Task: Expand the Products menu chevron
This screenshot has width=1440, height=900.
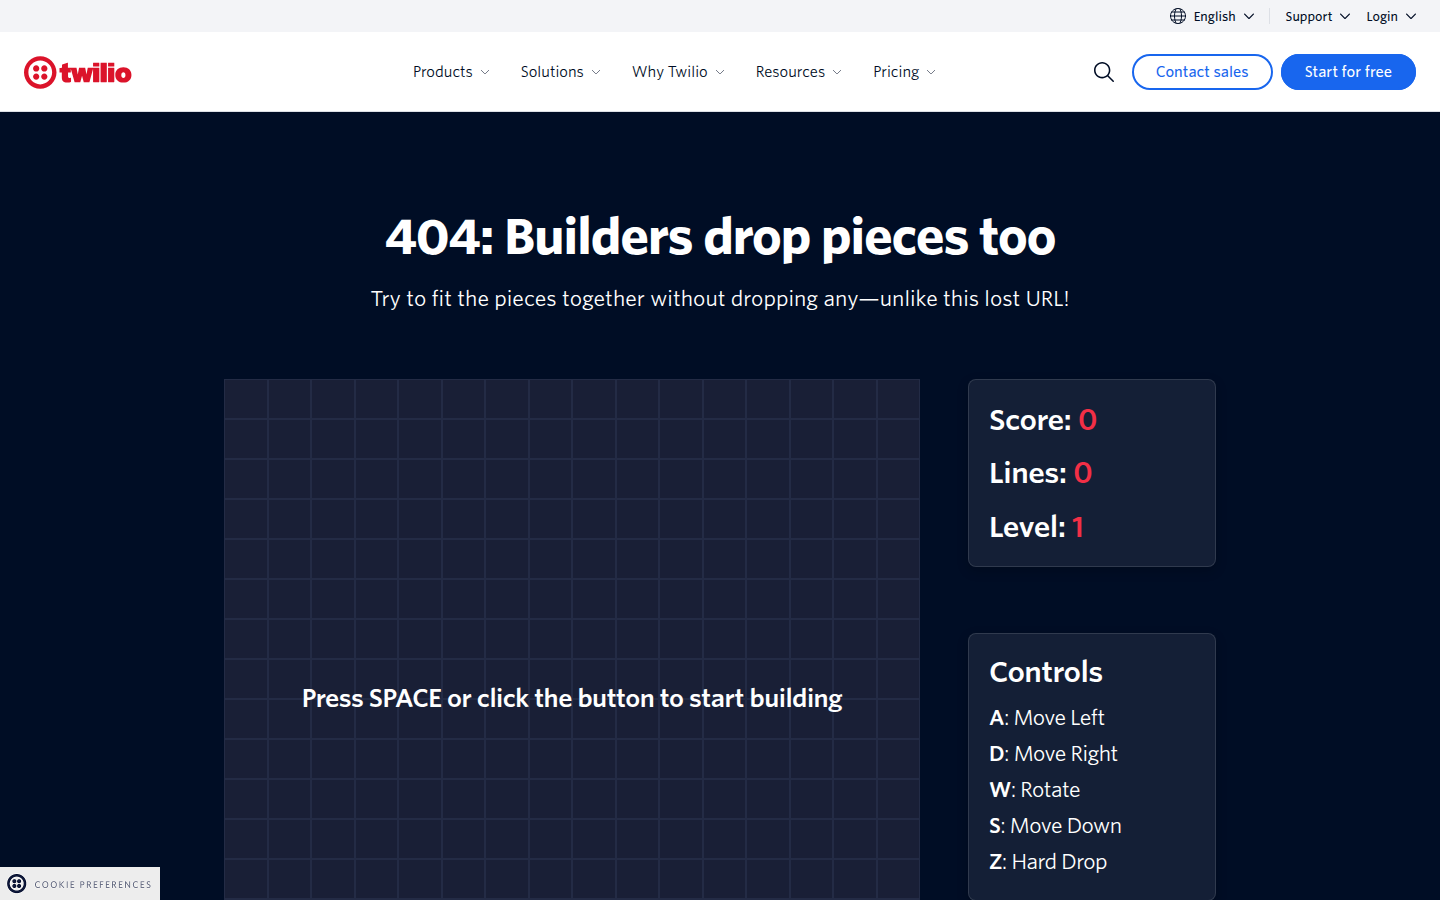Action: point(485,72)
